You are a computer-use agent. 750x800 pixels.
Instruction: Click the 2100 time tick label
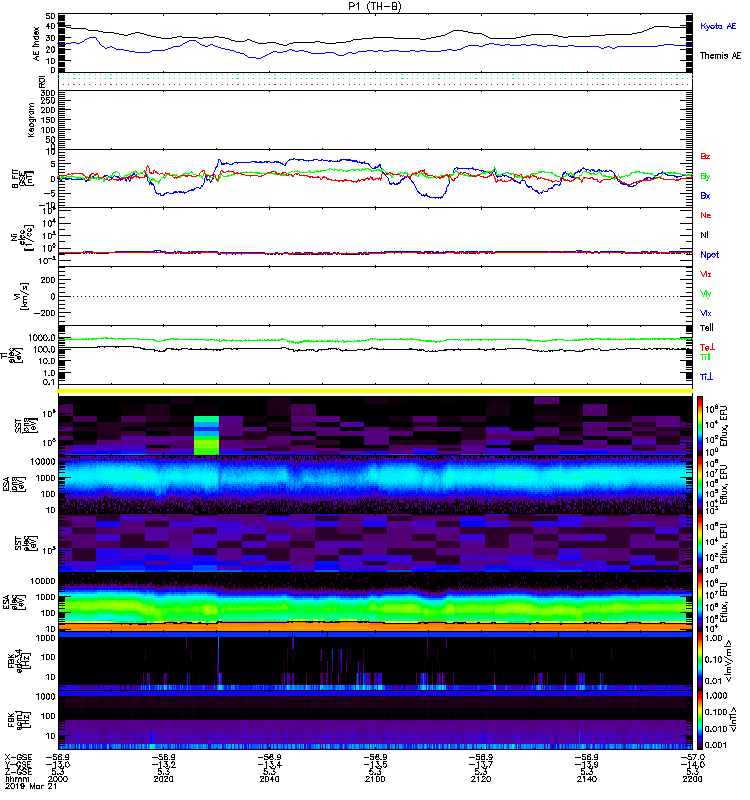[x=375, y=779]
